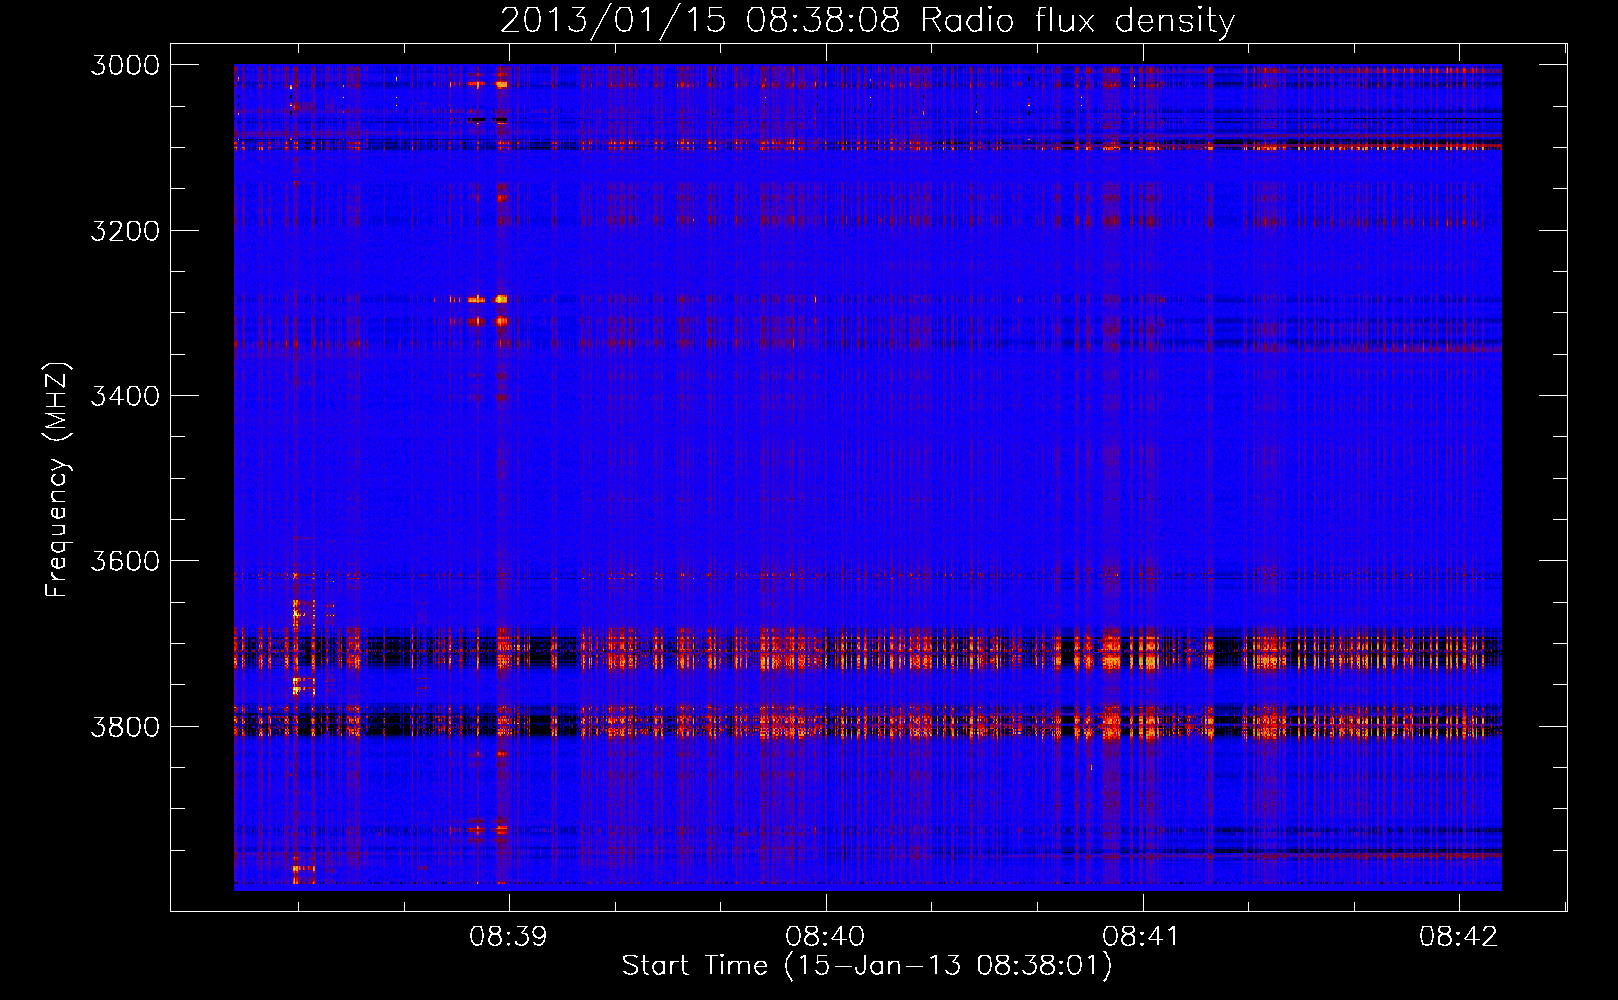The image size is (1618, 1000).
Task: Select the 3800 frequency axis label
Action: (125, 726)
